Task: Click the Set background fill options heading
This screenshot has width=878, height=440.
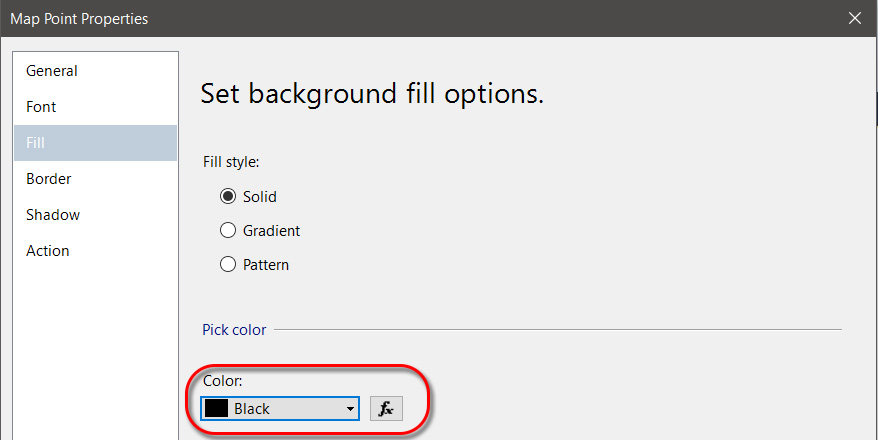Action: click(x=372, y=94)
